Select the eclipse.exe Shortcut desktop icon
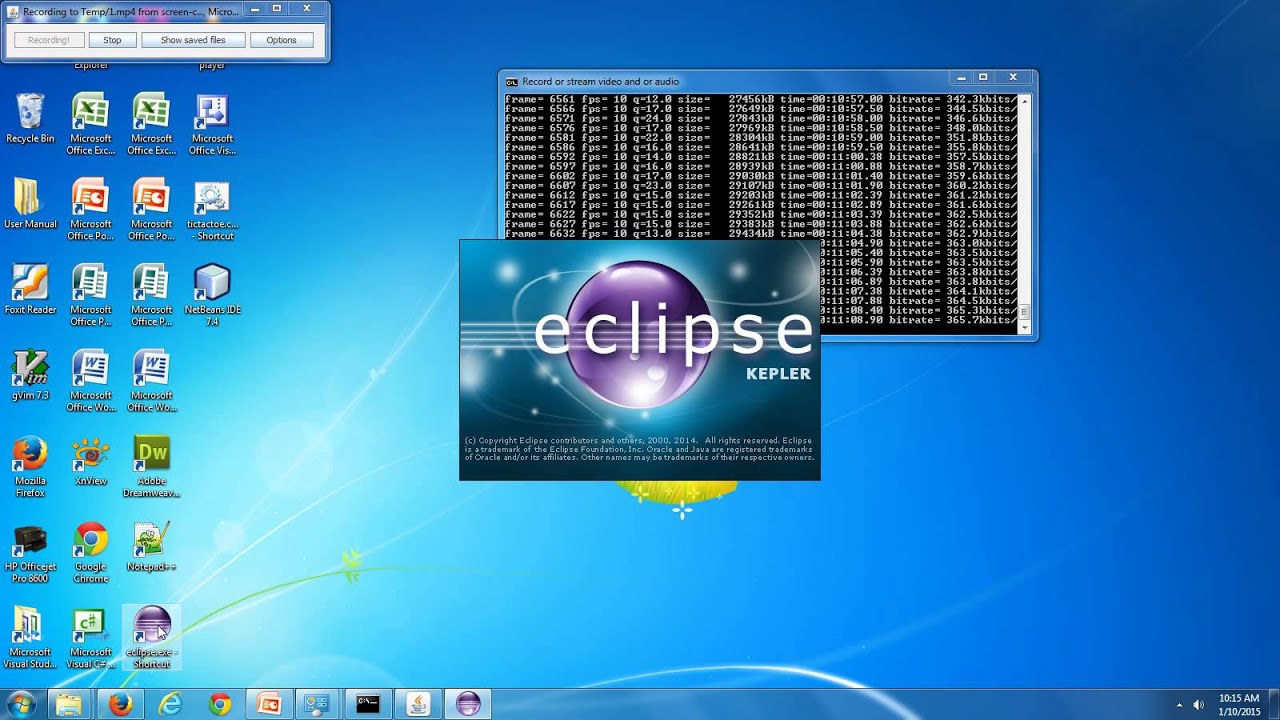The width and height of the screenshot is (1280, 720). (x=152, y=638)
